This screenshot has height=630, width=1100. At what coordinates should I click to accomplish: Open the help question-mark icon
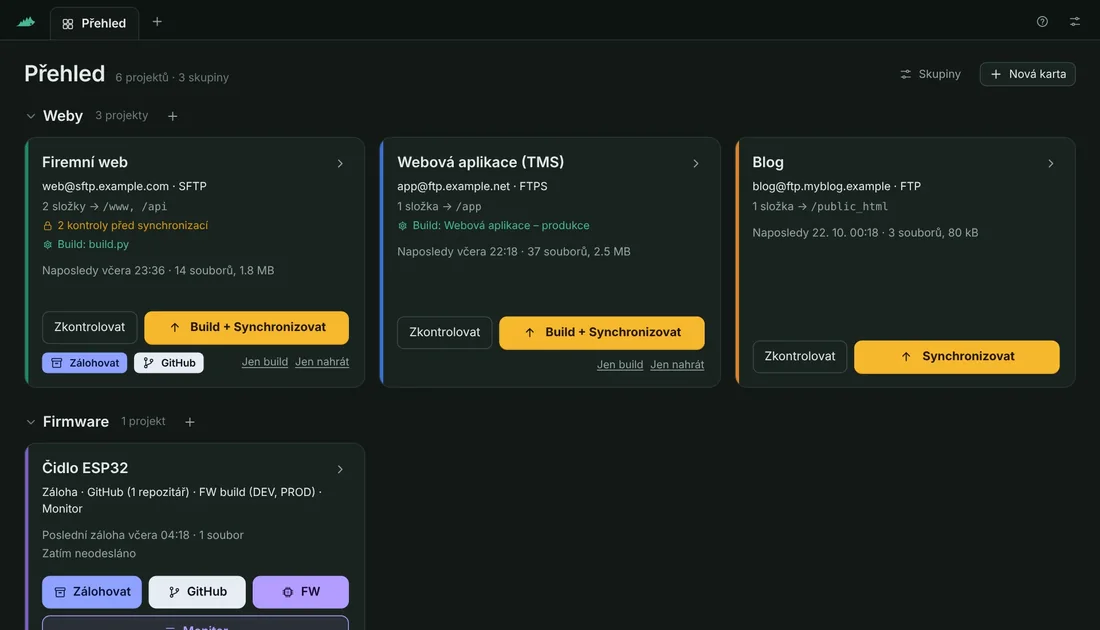[x=1042, y=22]
